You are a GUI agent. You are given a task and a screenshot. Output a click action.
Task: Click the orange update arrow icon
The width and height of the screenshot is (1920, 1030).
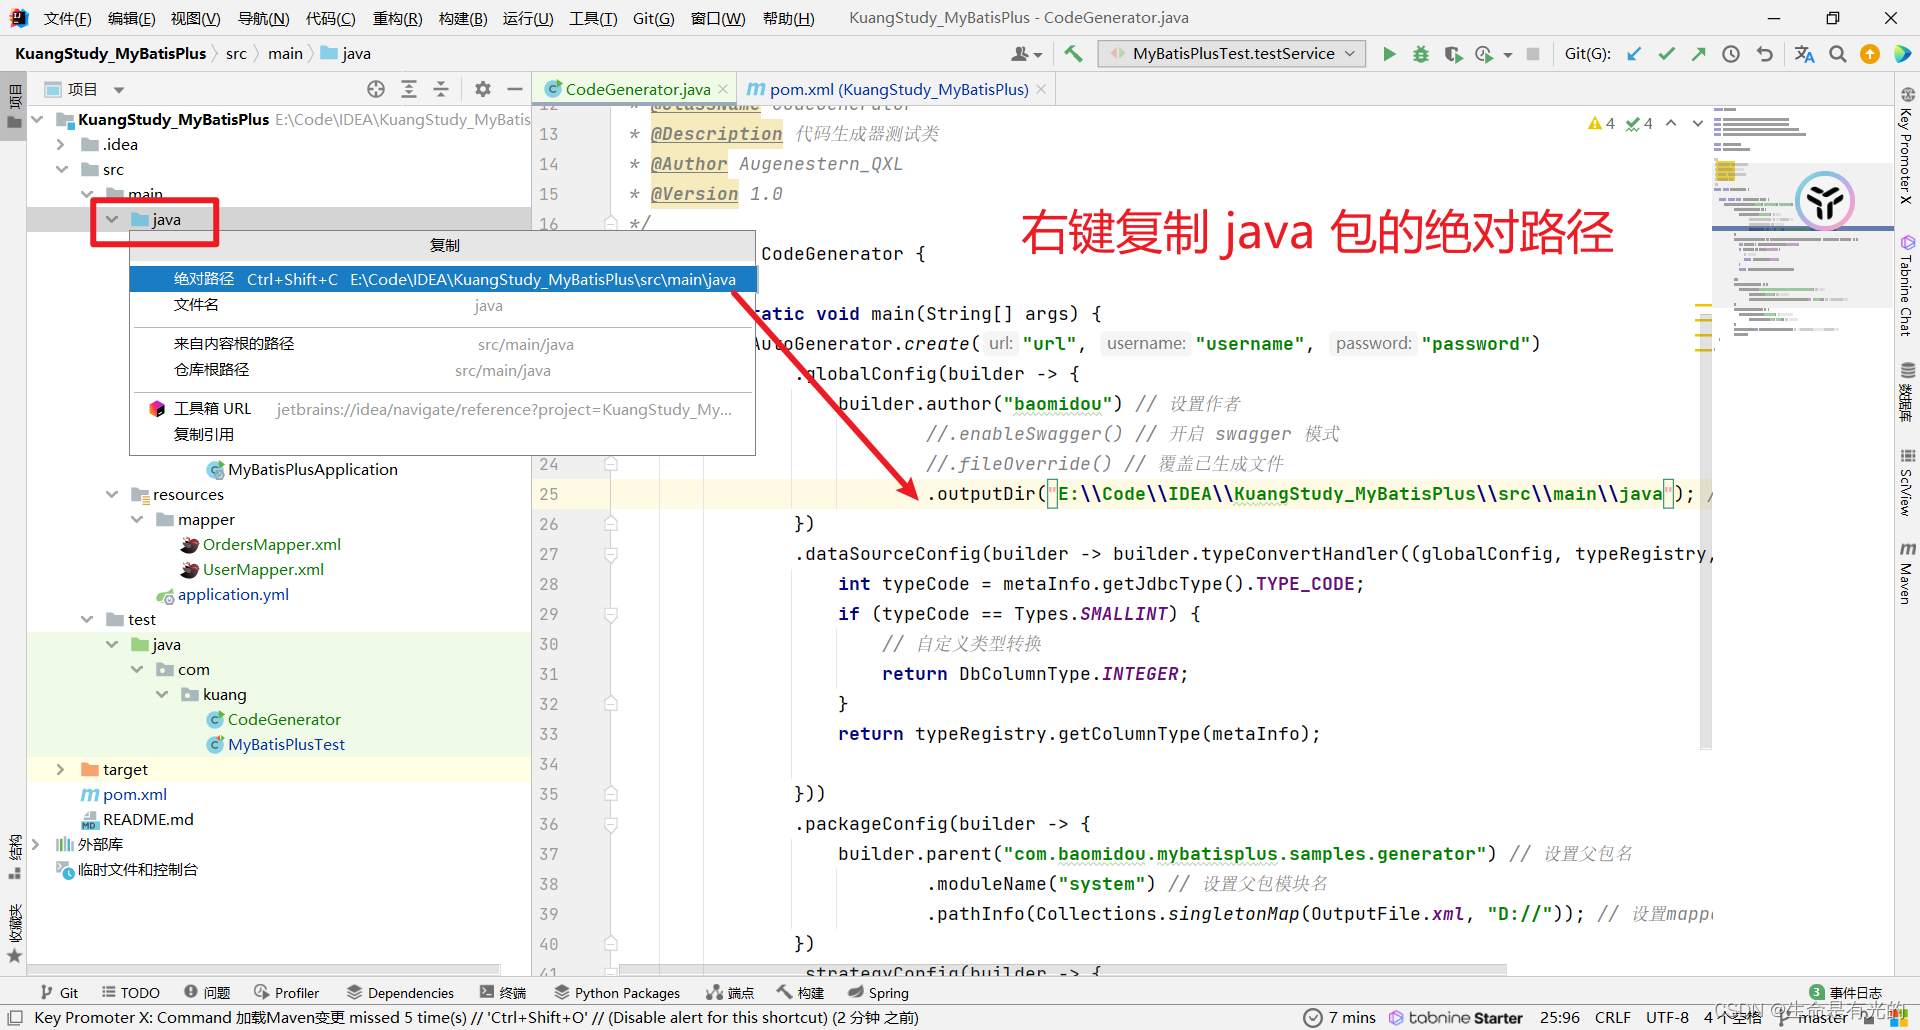click(x=1869, y=54)
